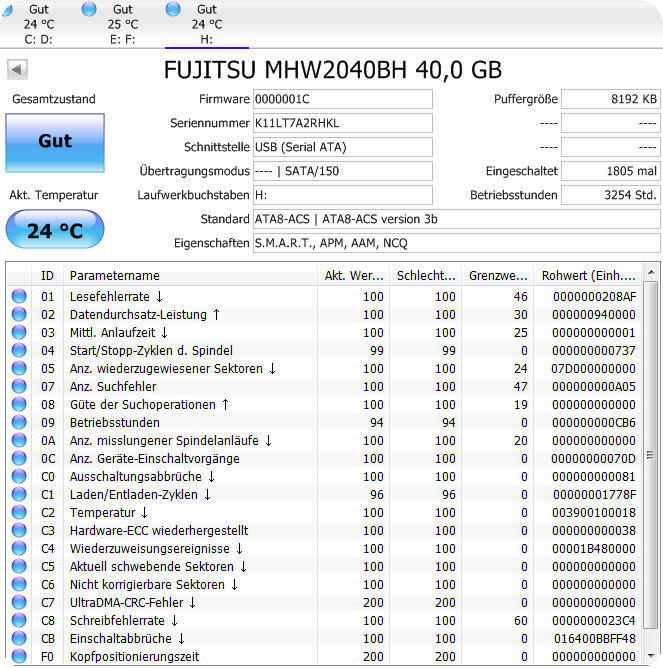
Task: Click status orb of UltraDMA-CRC-Fehler row
Action: tap(19, 603)
